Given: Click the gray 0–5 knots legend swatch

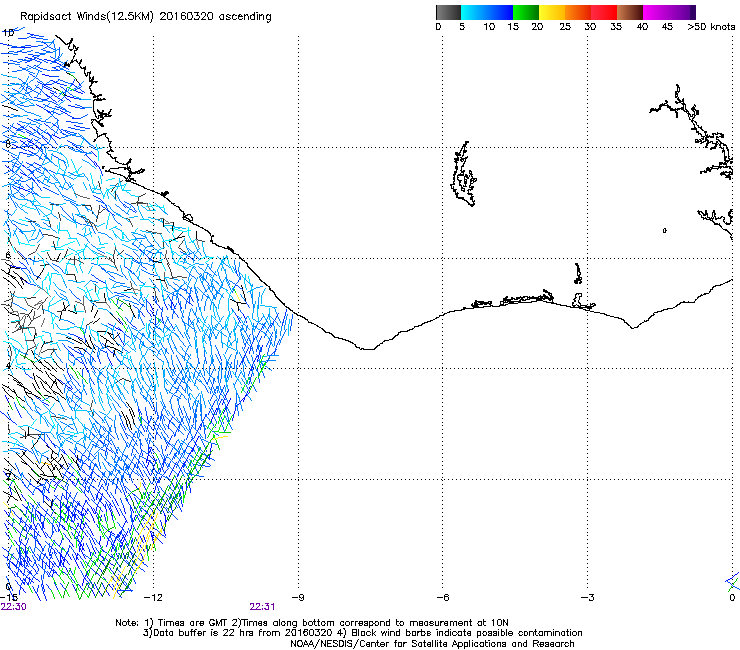Looking at the screenshot, I should [449, 12].
